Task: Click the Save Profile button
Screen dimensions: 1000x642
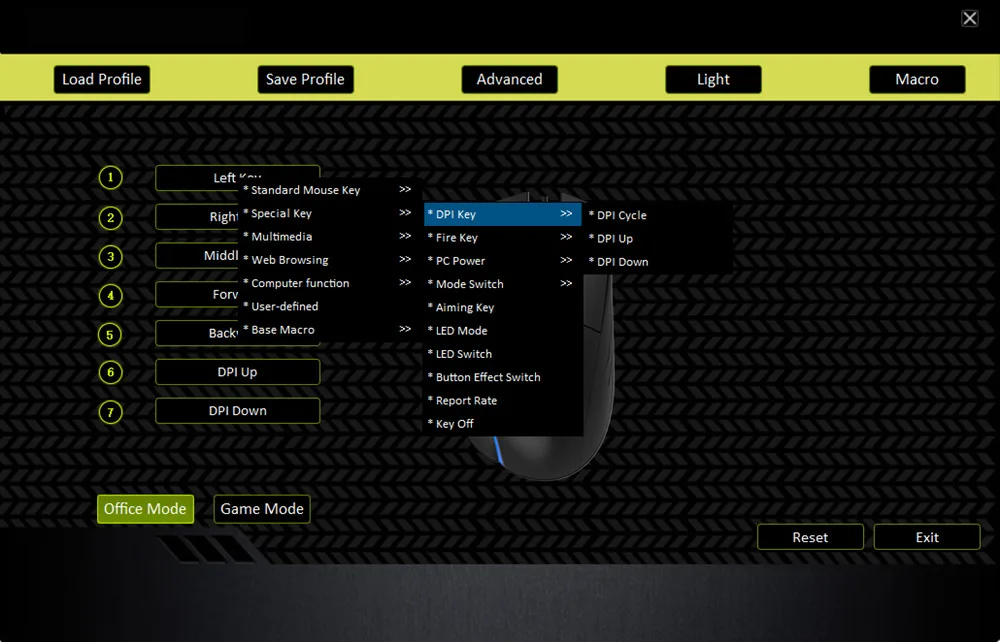Action: click(x=305, y=79)
